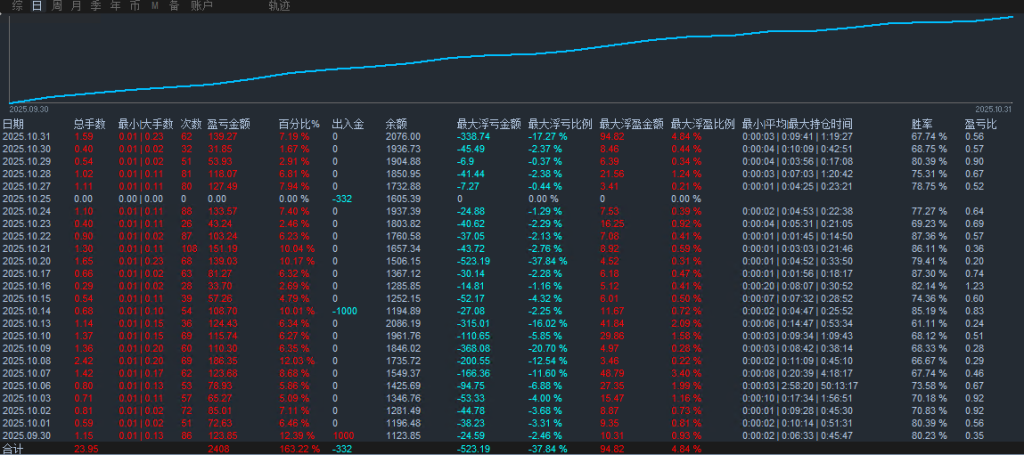The width and height of the screenshot is (1024, 455).
Task: Click the trade count 108
Action: [189, 248]
